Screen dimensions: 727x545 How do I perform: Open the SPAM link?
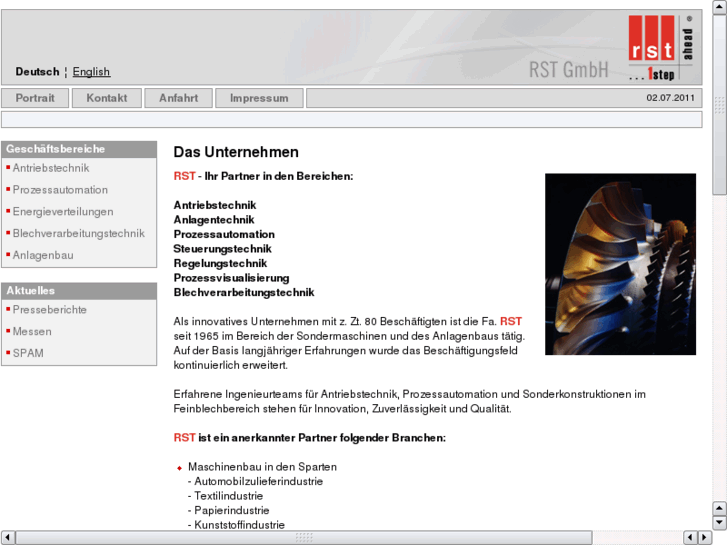click(x=28, y=353)
